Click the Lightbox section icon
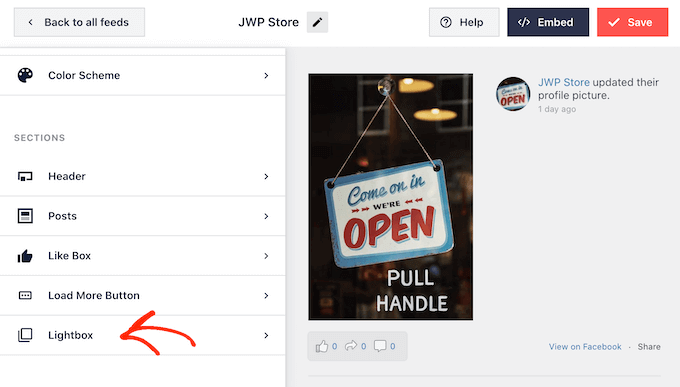The image size is (680, 387). 25,335
